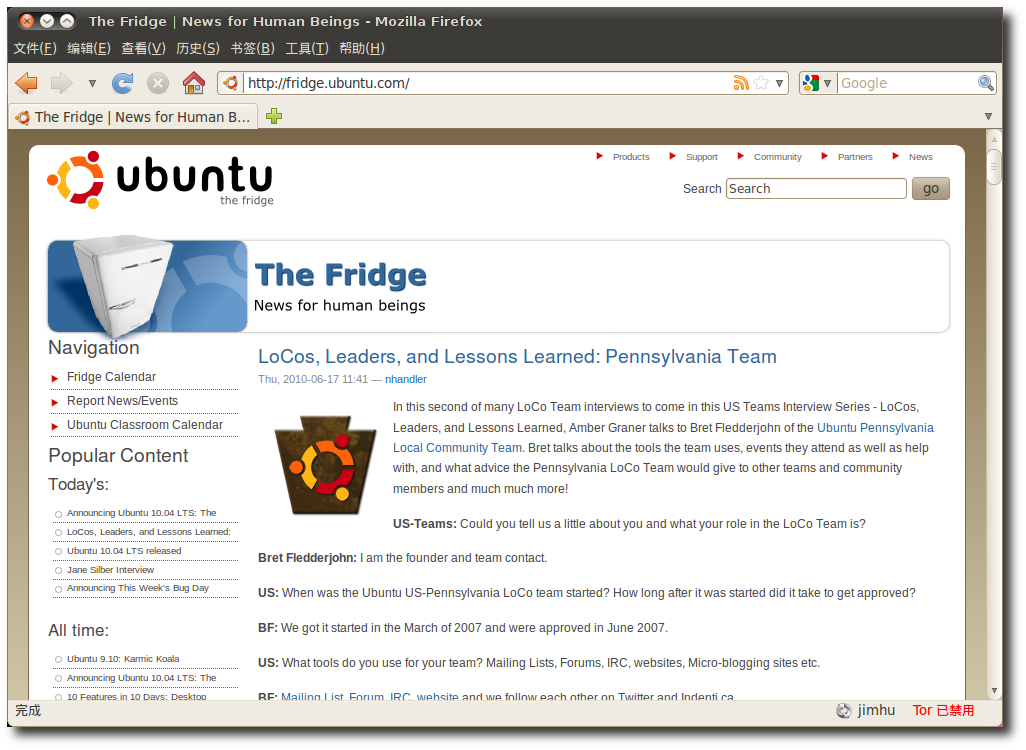Reload the page with the refresh icon
Image resolution: width=1026 pixels, height=750 pixels.
point(122,83)
